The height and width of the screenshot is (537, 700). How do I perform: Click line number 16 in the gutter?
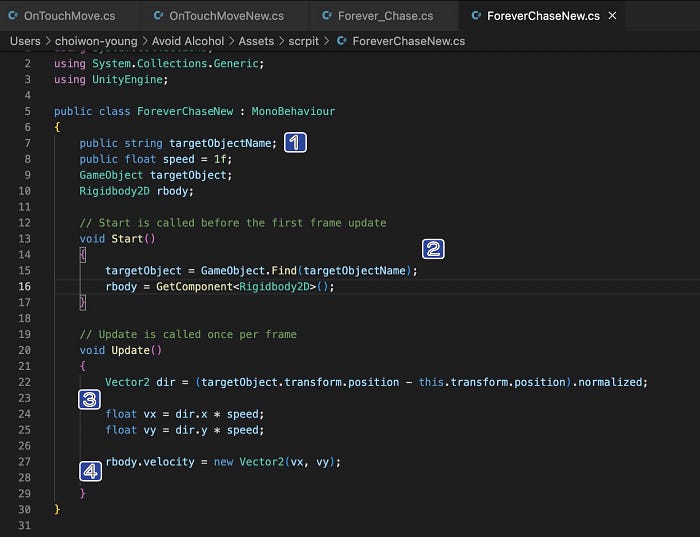(x=25, y=287)
